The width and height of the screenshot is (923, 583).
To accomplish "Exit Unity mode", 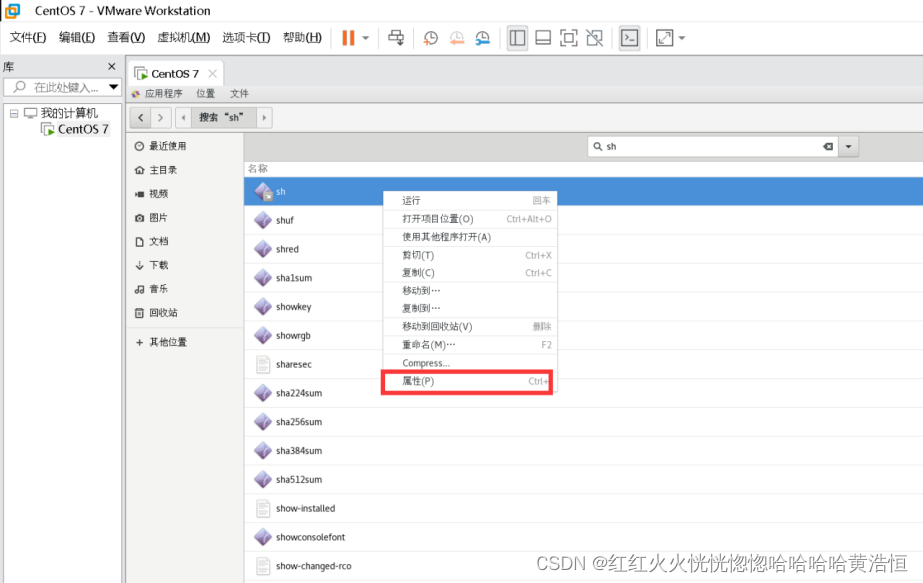I will [x=594, y=37].
